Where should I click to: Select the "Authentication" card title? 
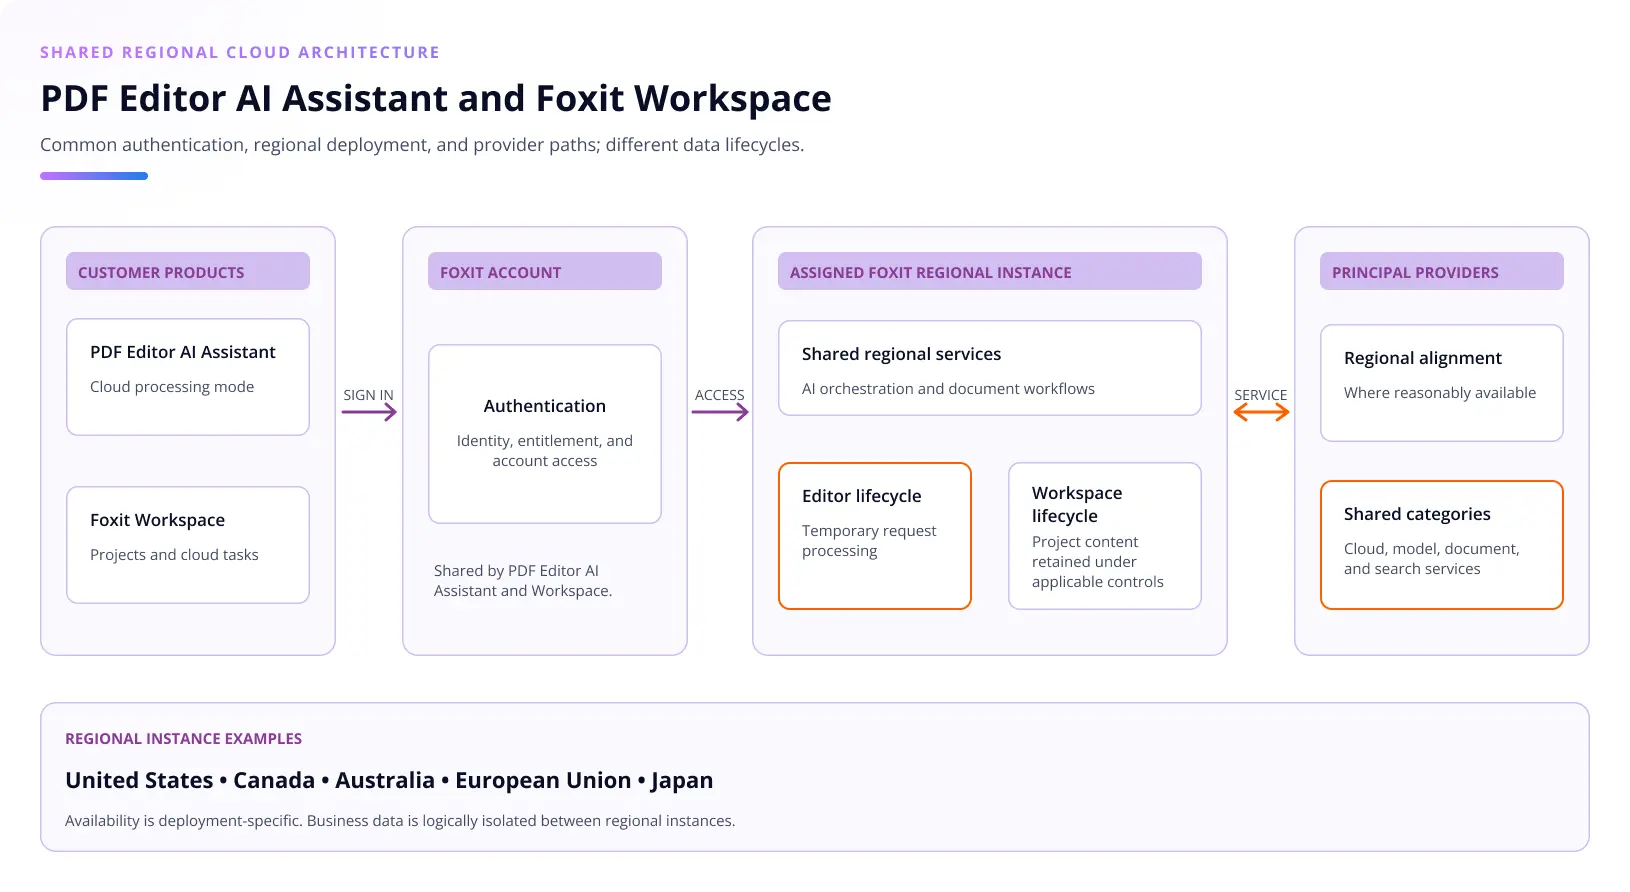click(545, 406)
